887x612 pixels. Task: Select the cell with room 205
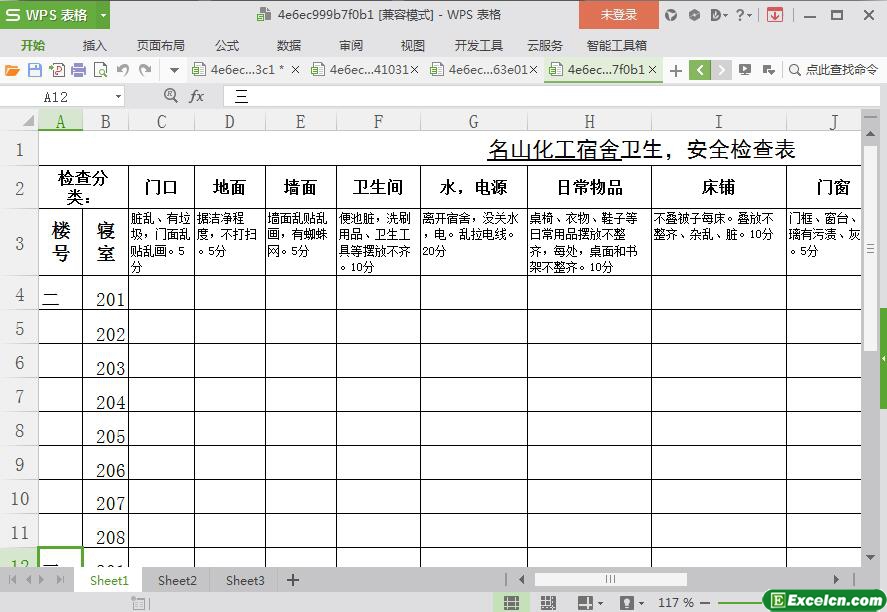106,429
